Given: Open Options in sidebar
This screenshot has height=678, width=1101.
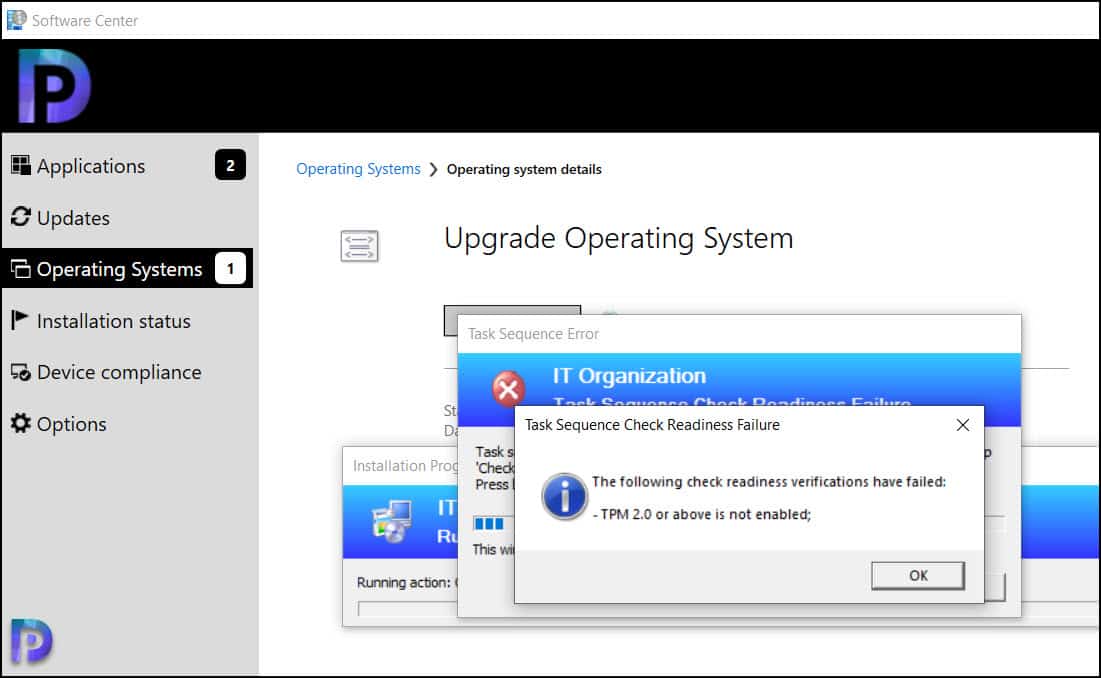Looking at the screenshot, I should point(128,424).
